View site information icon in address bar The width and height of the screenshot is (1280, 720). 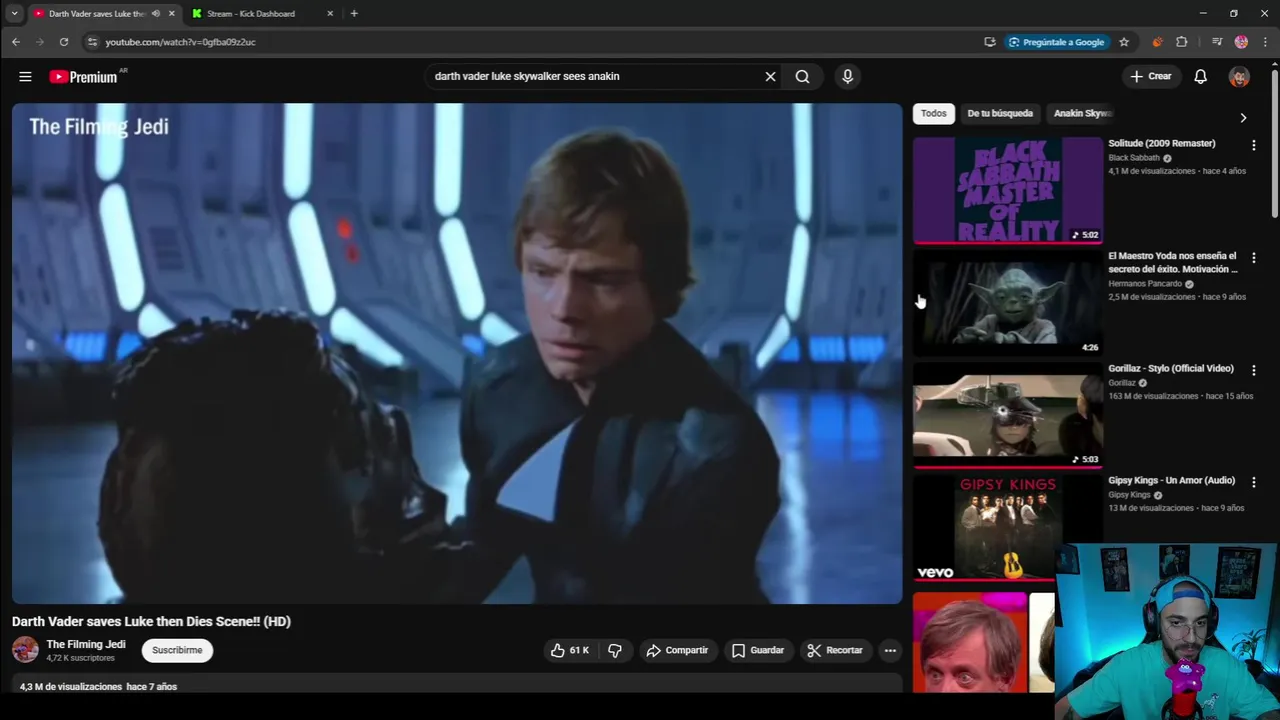[x=92, y=42]
